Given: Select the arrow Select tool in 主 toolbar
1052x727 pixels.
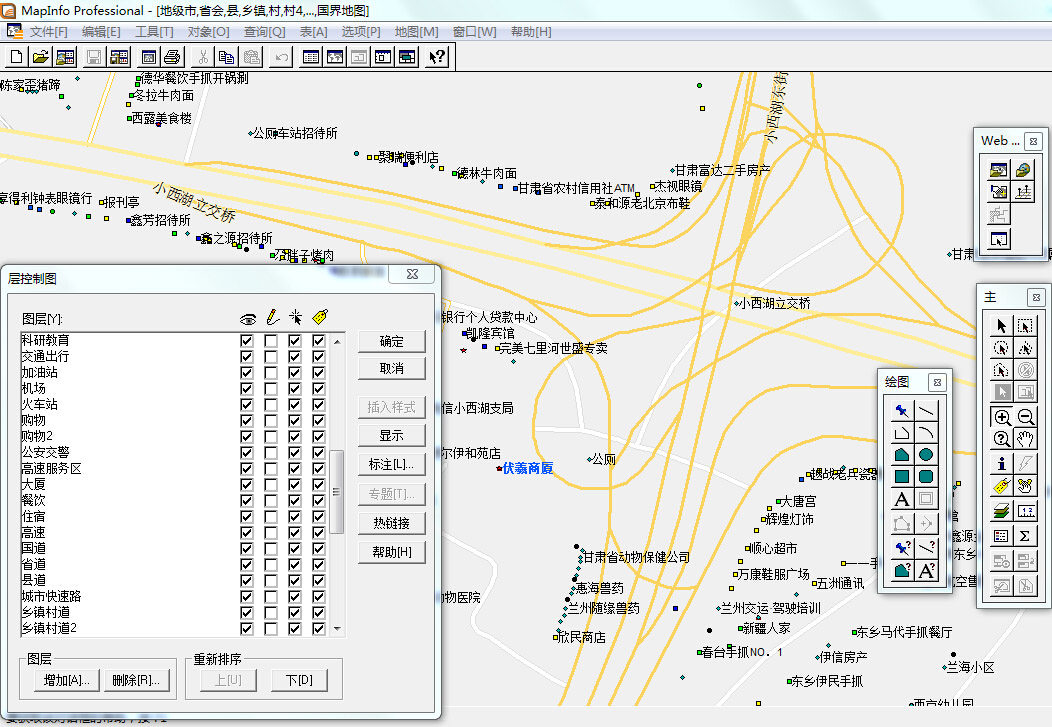Looking at the screenshot, I should pos(1002,326).
